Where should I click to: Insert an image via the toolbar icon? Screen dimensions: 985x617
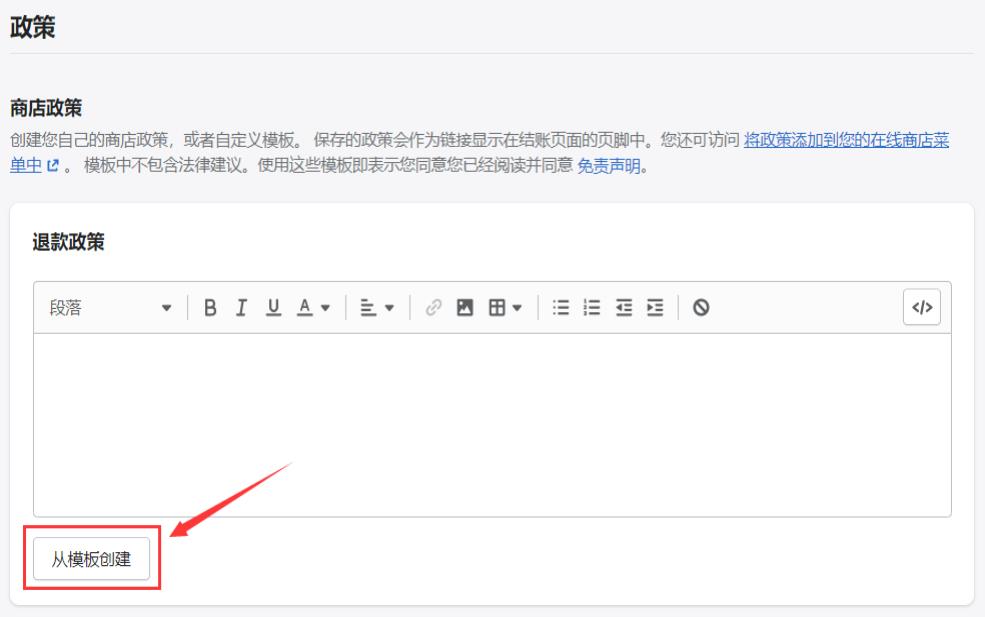[465, 308]
